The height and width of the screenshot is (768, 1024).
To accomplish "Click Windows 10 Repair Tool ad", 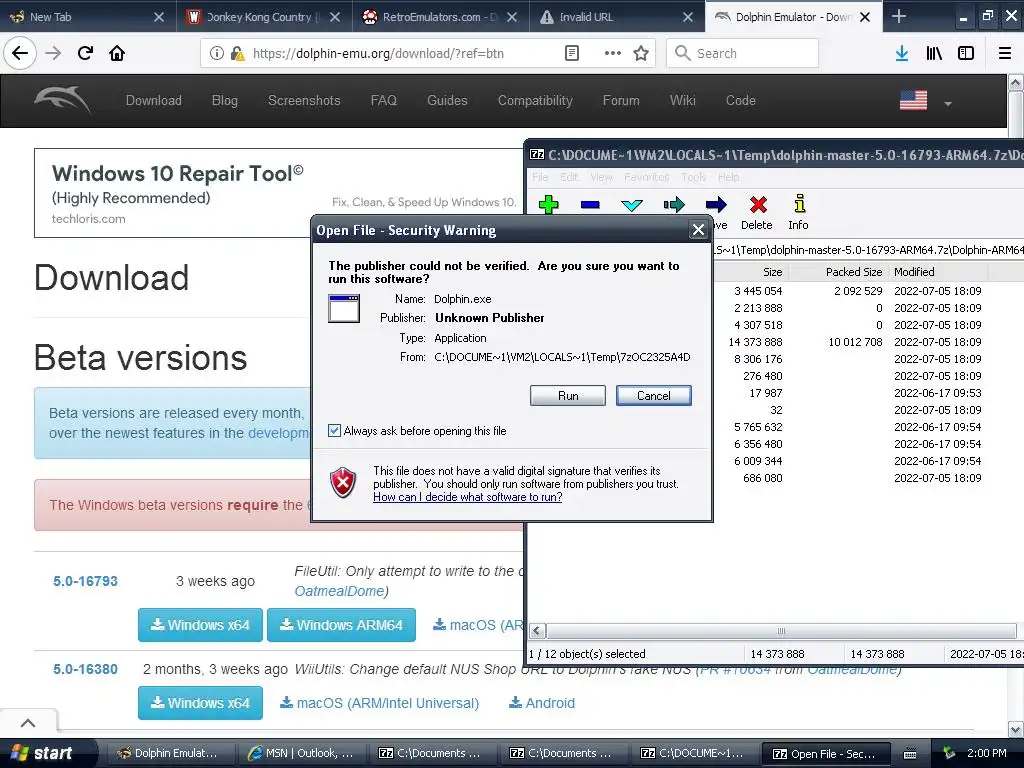I will [x=278, y=193].
